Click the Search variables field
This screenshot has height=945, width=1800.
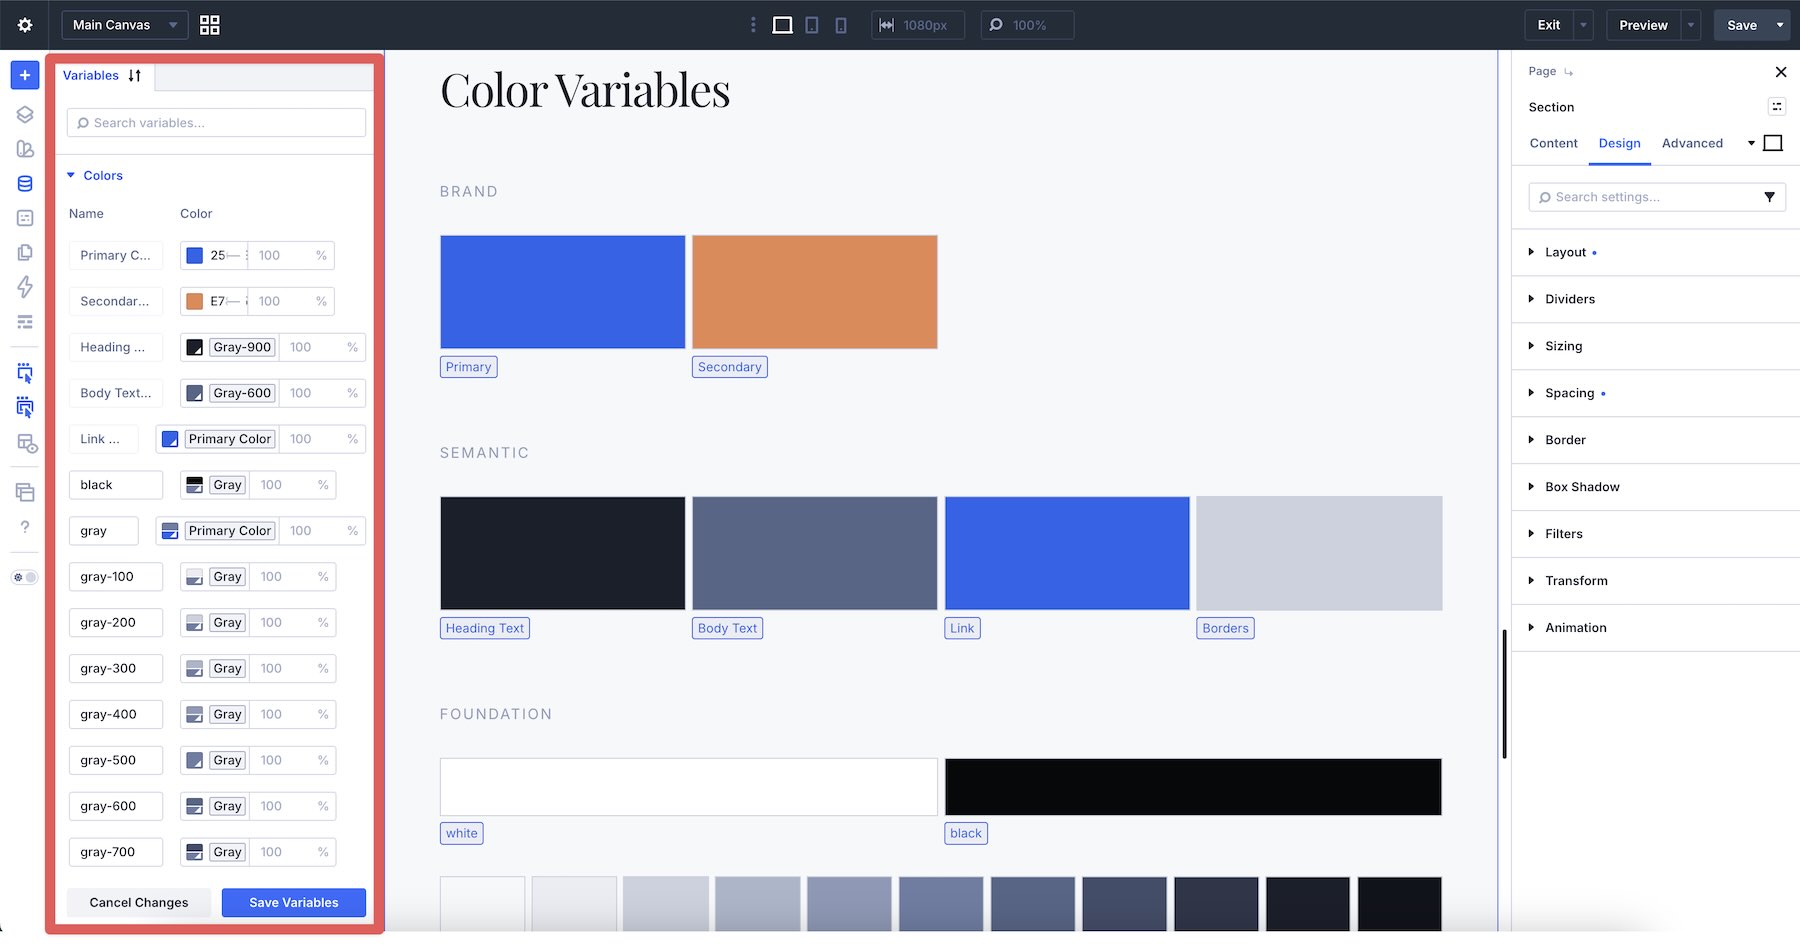click(216, 123)
